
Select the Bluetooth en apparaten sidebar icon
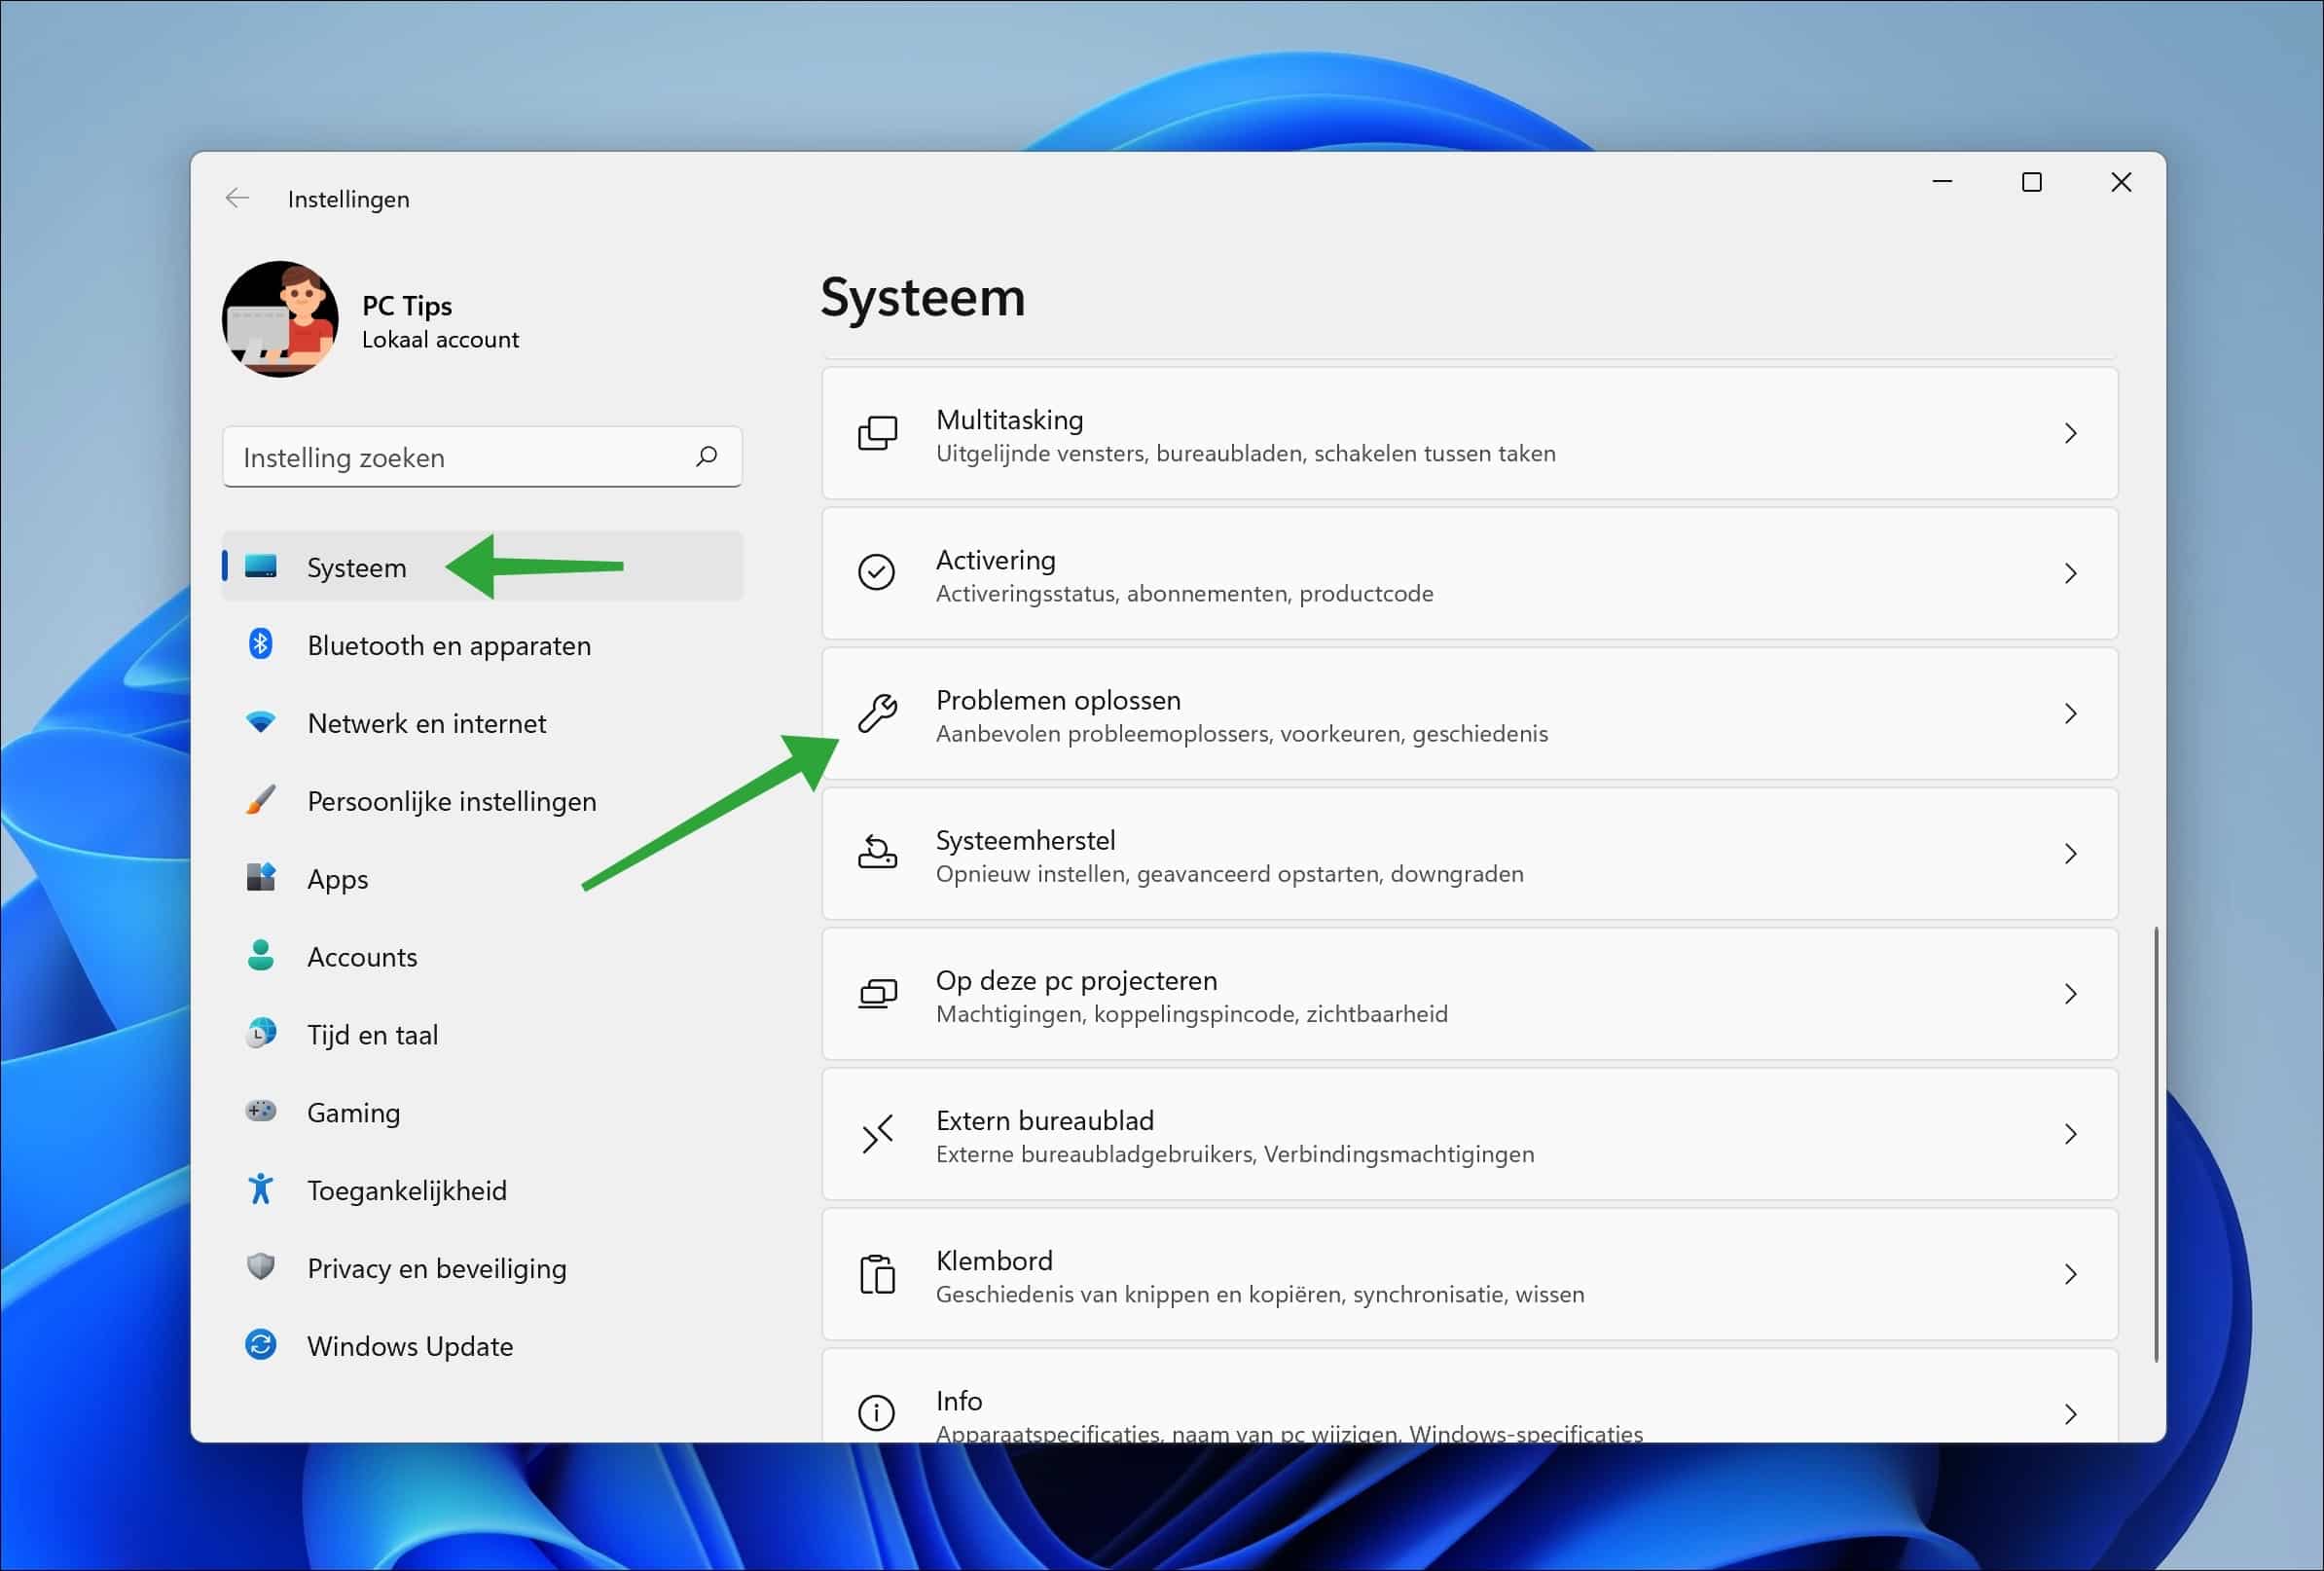pos(262,645)
